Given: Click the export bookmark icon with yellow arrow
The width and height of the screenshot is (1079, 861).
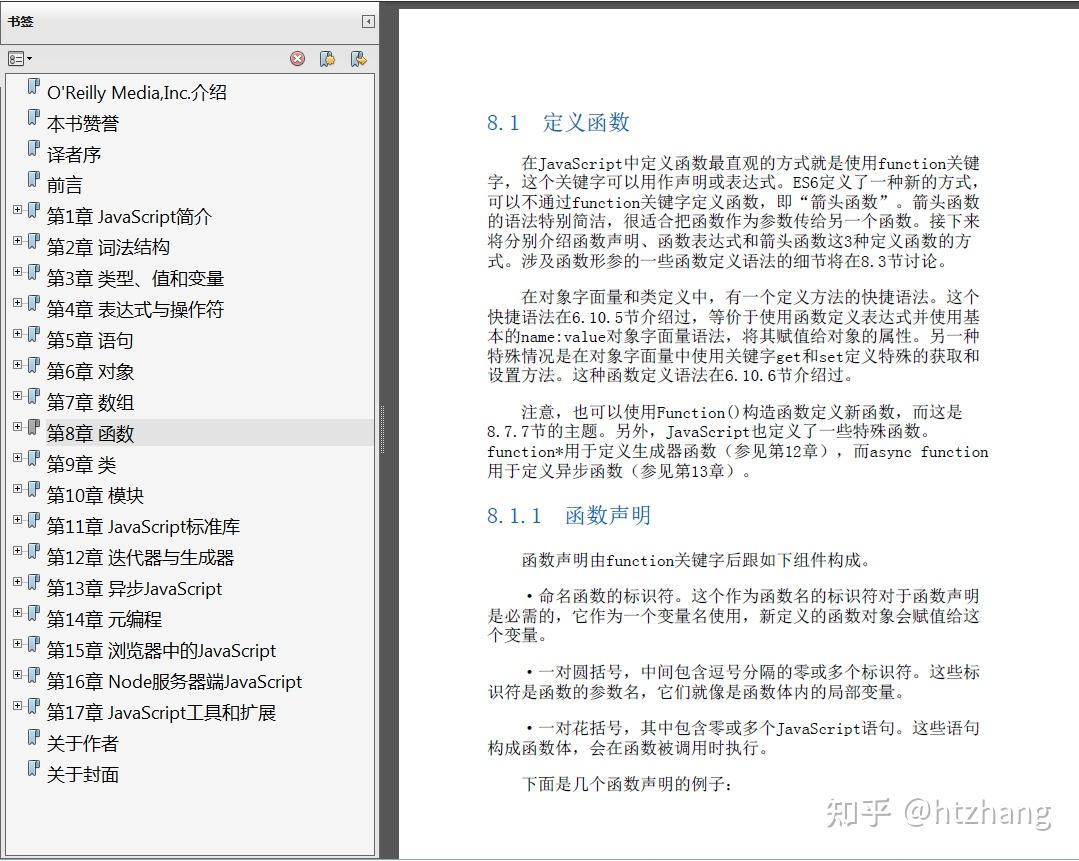Looking at the screenshot, I should coord(358,58).
